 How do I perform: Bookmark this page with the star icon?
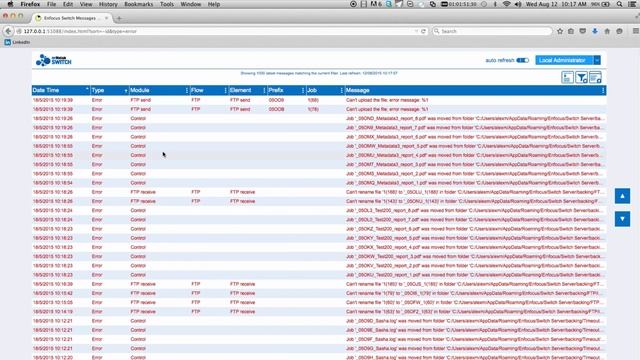(x=560, y=31)
